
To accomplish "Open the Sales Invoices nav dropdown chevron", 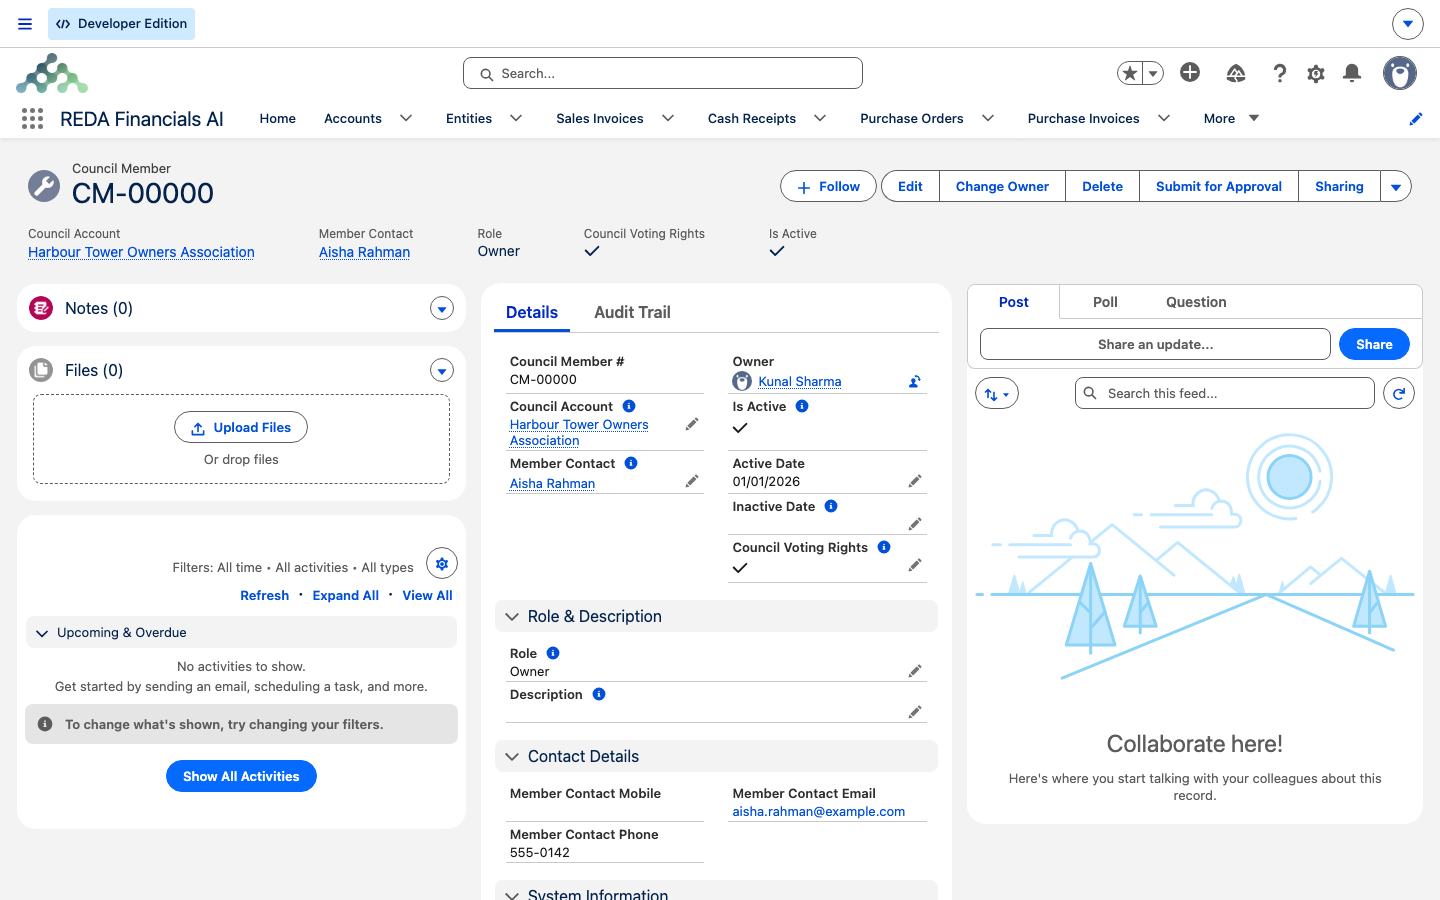I will coord(668,118).
